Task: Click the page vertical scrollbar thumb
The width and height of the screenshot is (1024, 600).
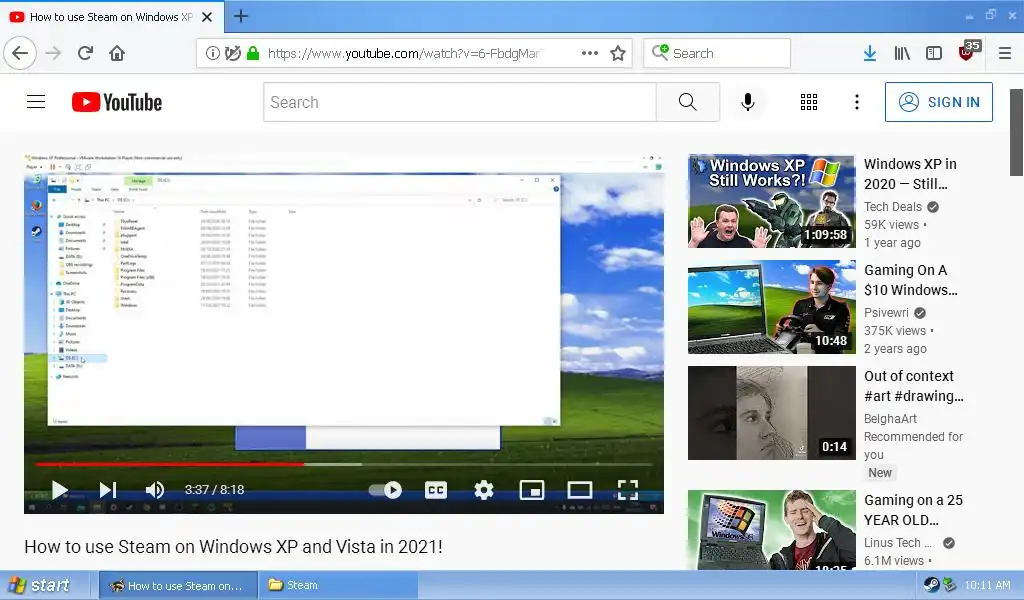Action: (x=1016, y=133)
